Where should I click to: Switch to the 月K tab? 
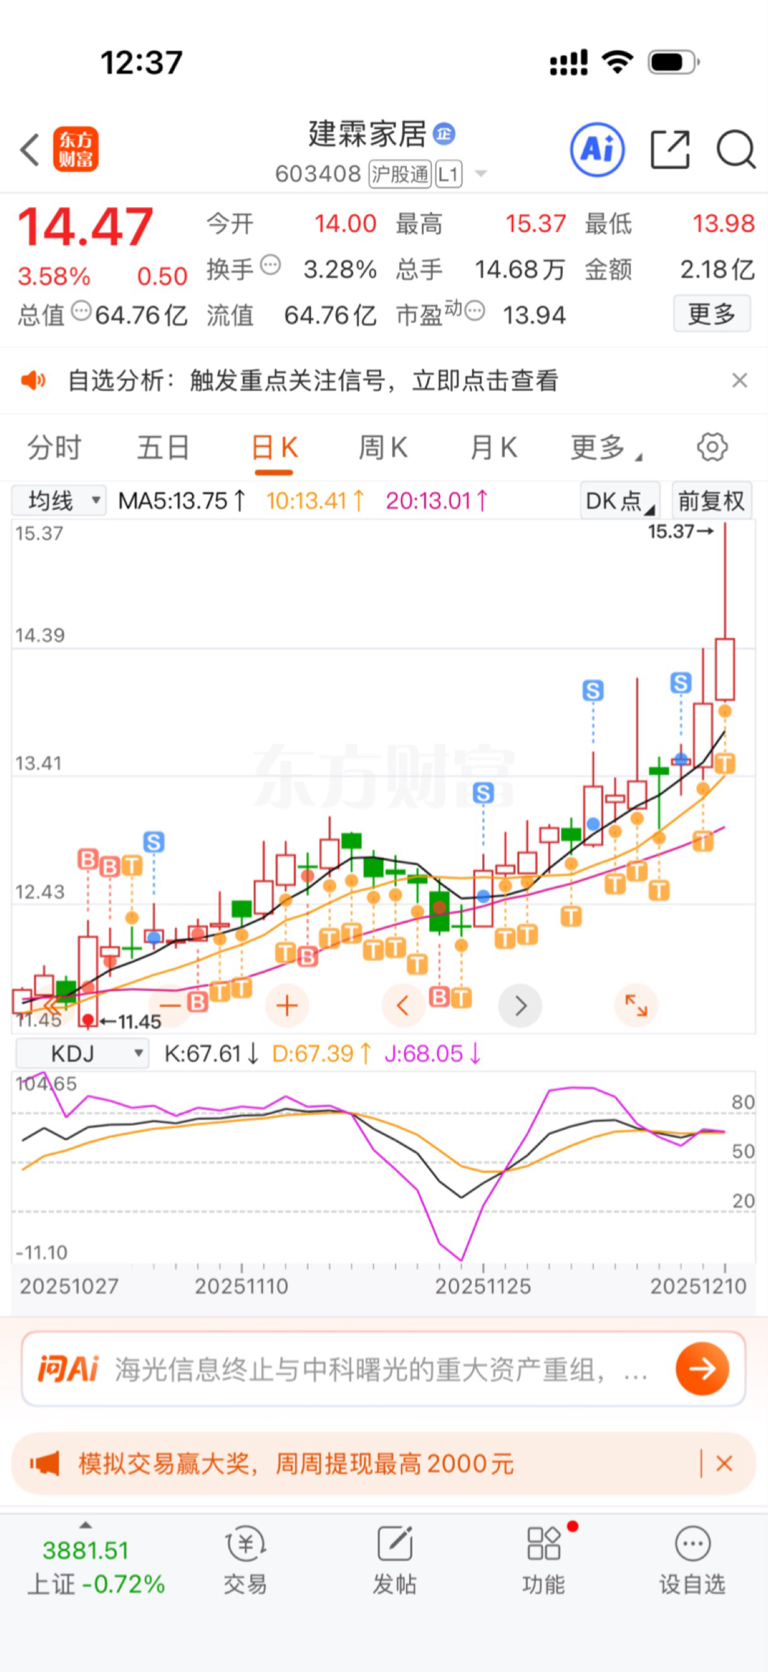click(493, 447)
